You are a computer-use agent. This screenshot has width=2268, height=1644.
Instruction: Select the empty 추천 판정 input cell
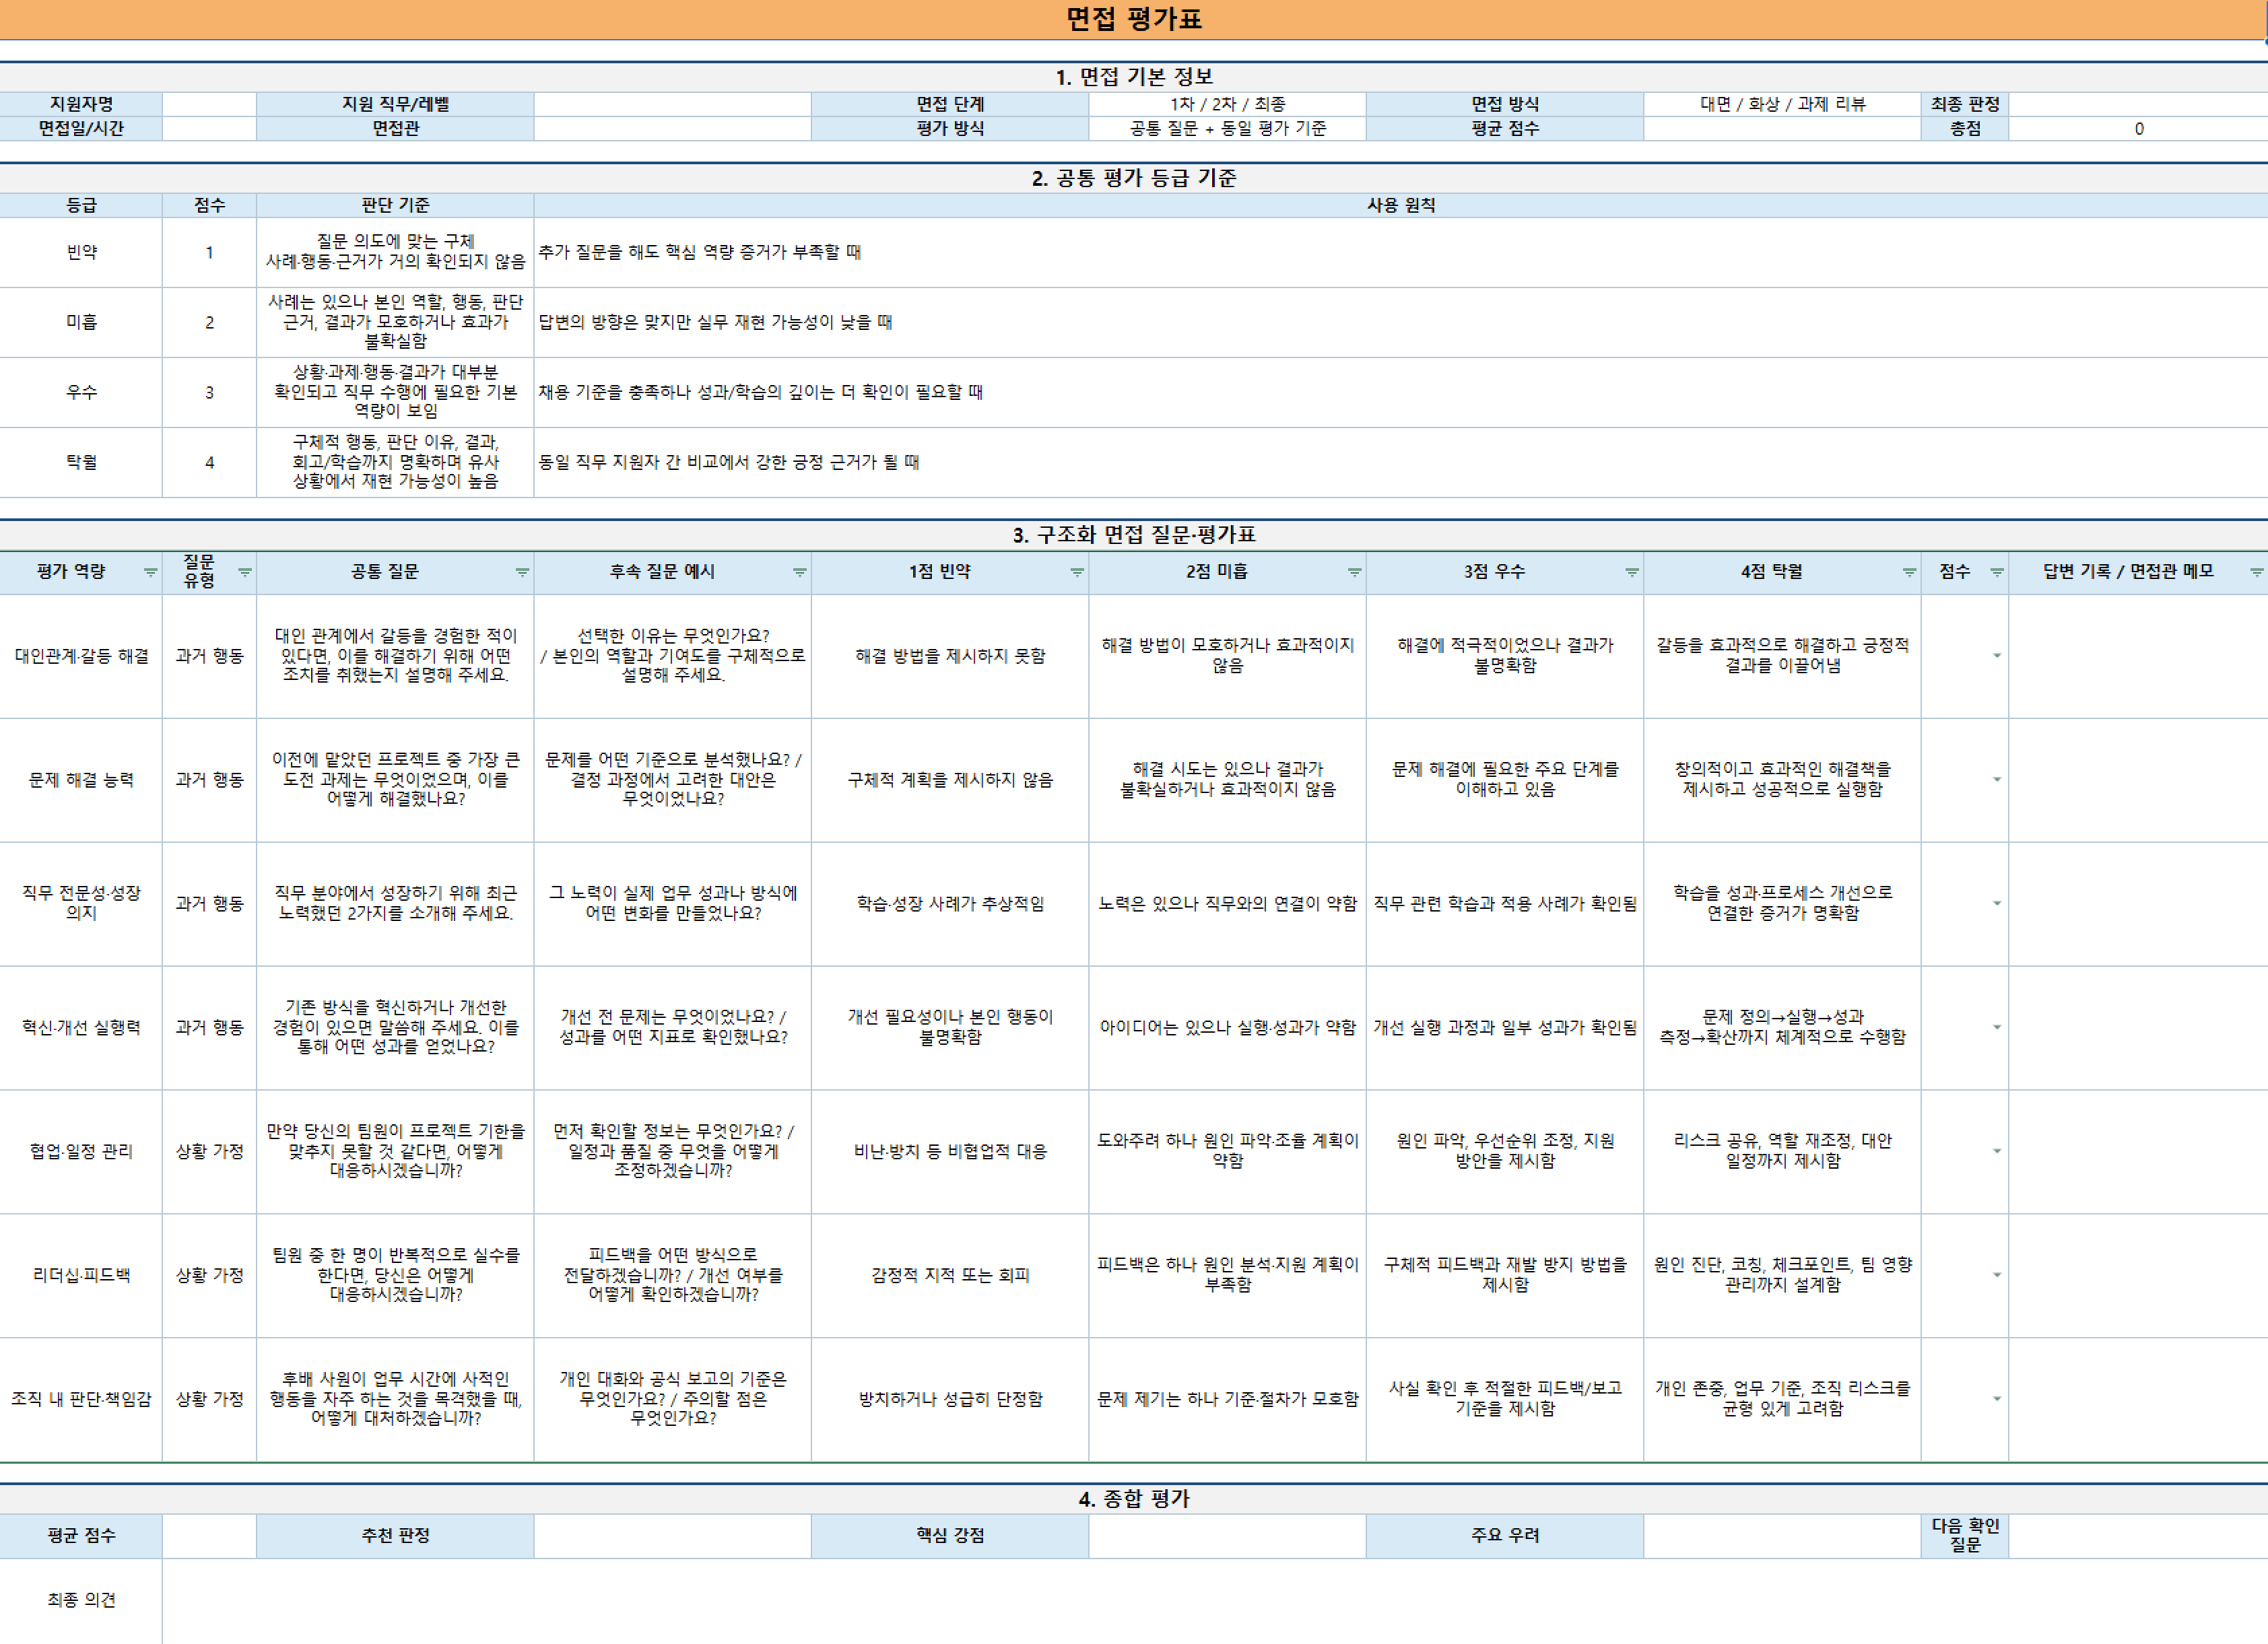672,1536
